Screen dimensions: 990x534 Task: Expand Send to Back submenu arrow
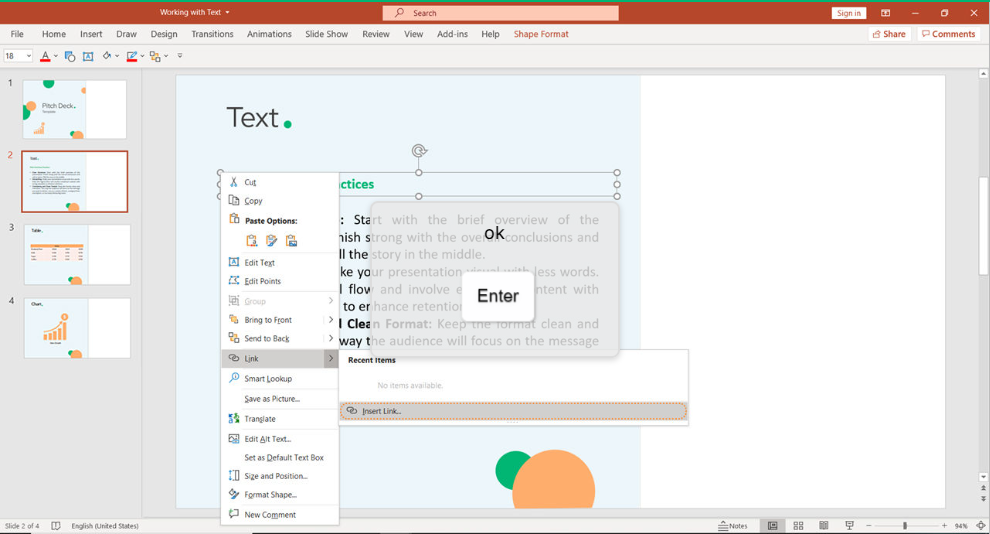[331, 338]
